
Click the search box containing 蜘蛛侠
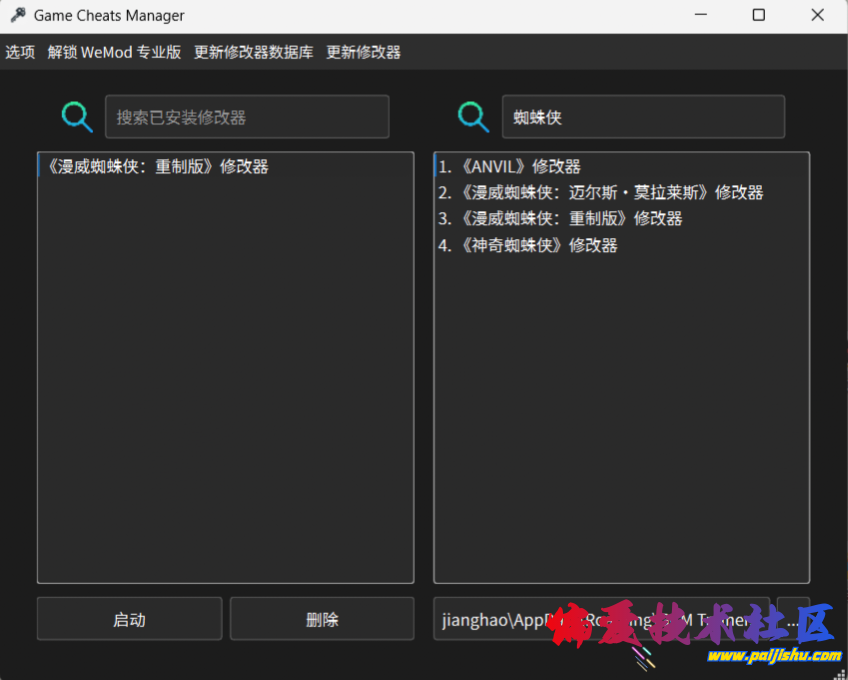pos(643,117)
